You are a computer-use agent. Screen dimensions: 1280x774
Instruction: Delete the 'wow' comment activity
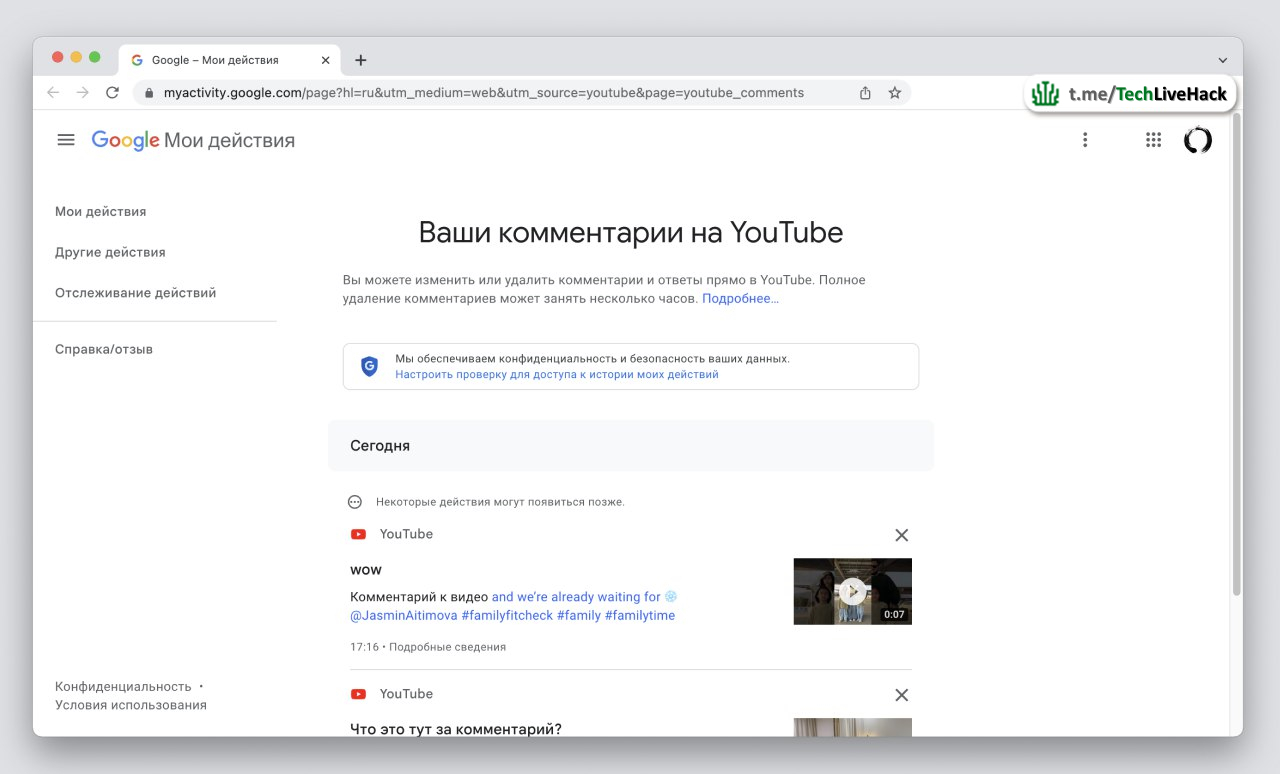pyautogui.click(x=901, y=535)
